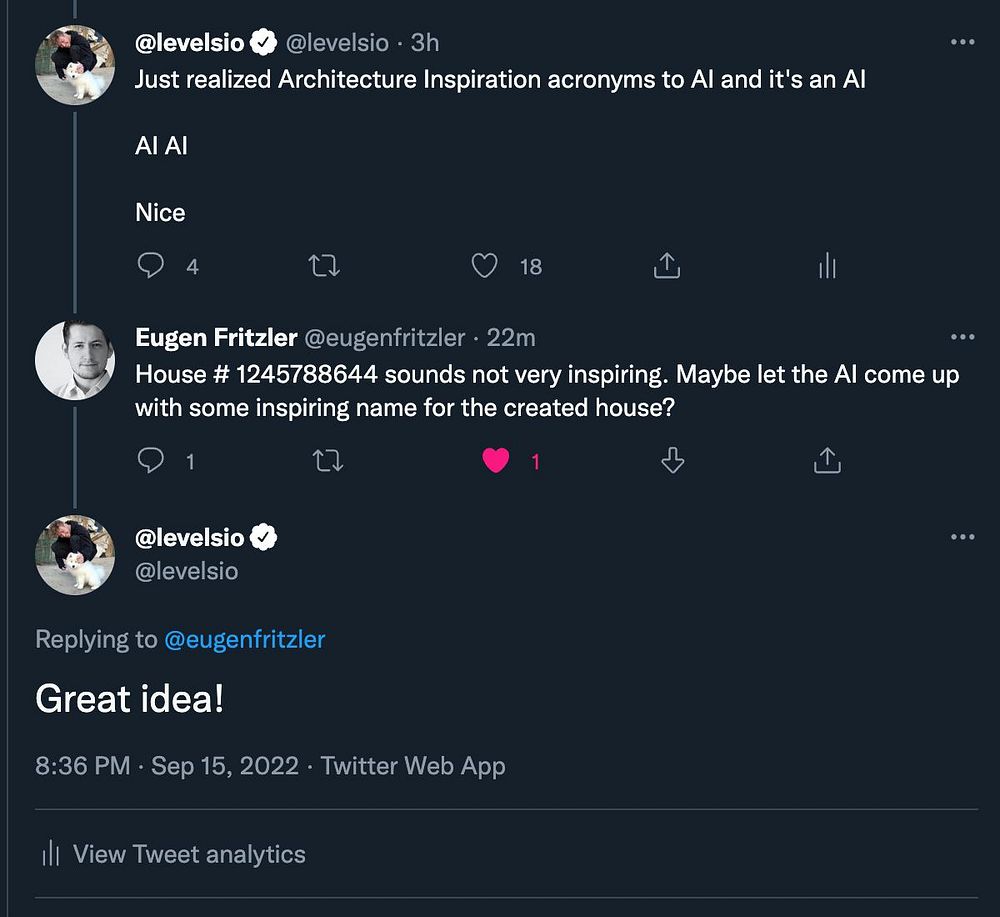Reply to levelsio's acronym tweet
The image size is (1000, 917).
click(x=151, y=265)
